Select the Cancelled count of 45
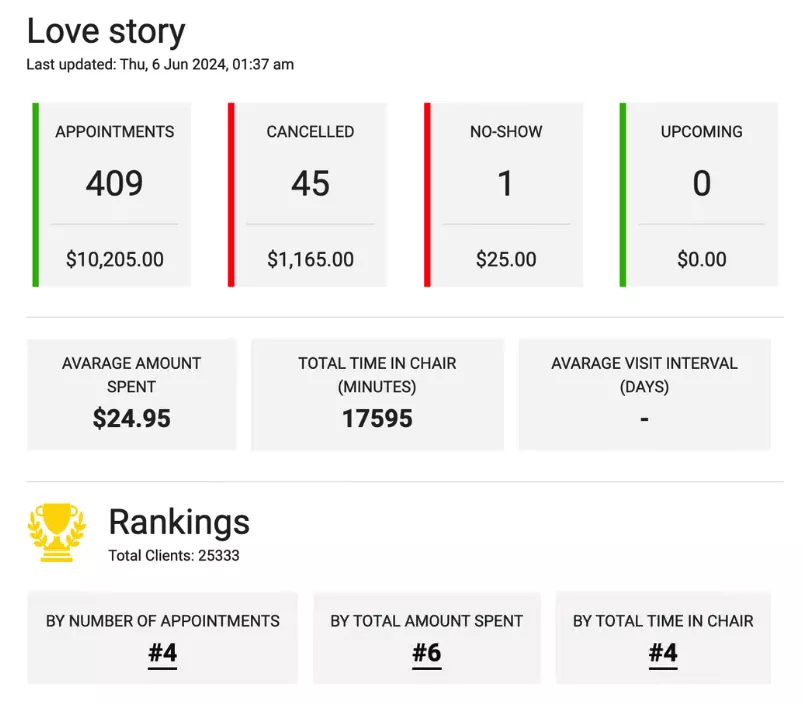 pyautogui.click(x=310, y=184)
